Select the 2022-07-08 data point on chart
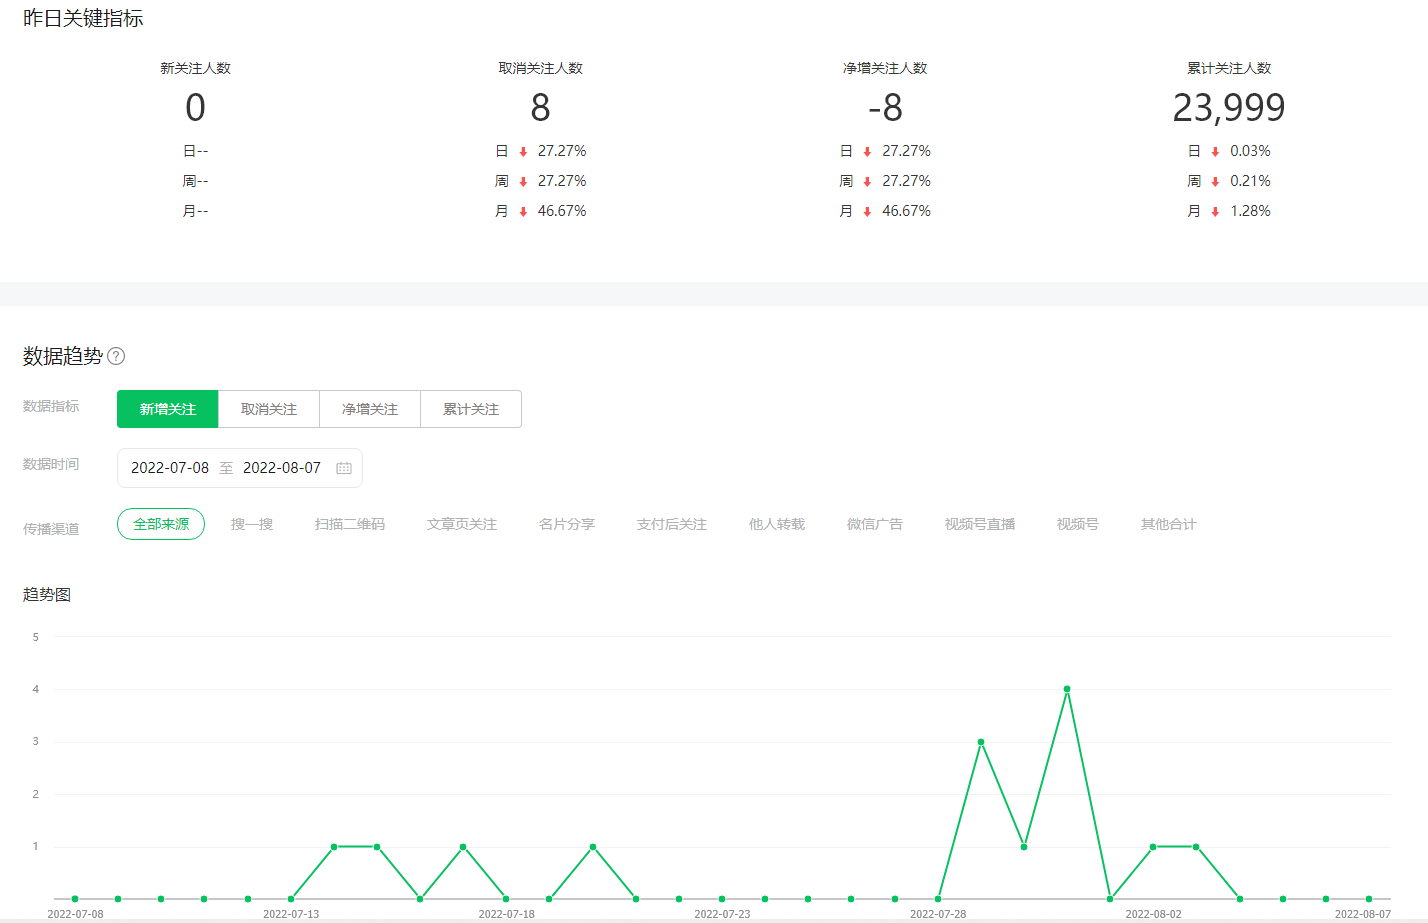1428x923 pixels. [75, 899]
